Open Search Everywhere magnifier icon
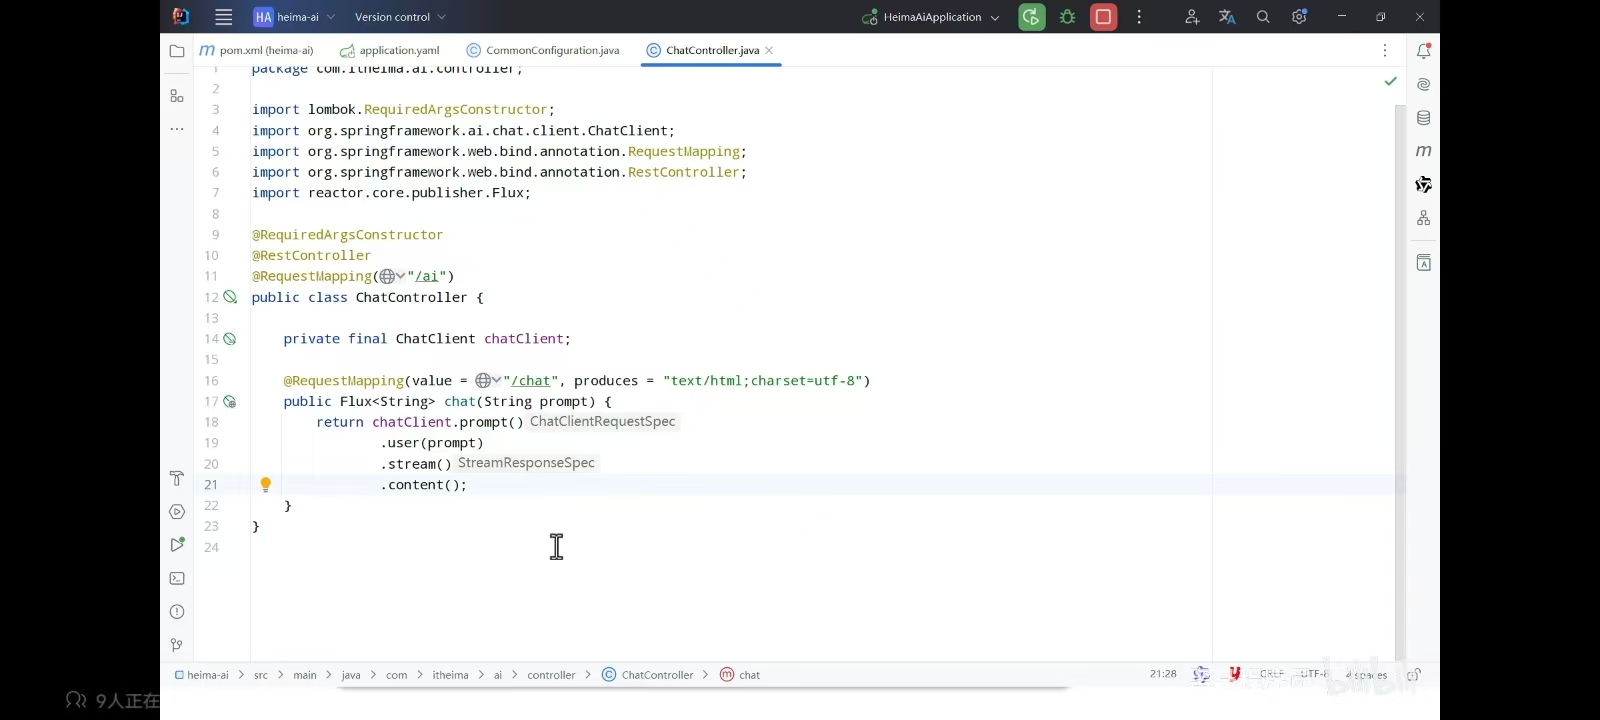Screen dimensions: 1600x720 point(1263,17)
